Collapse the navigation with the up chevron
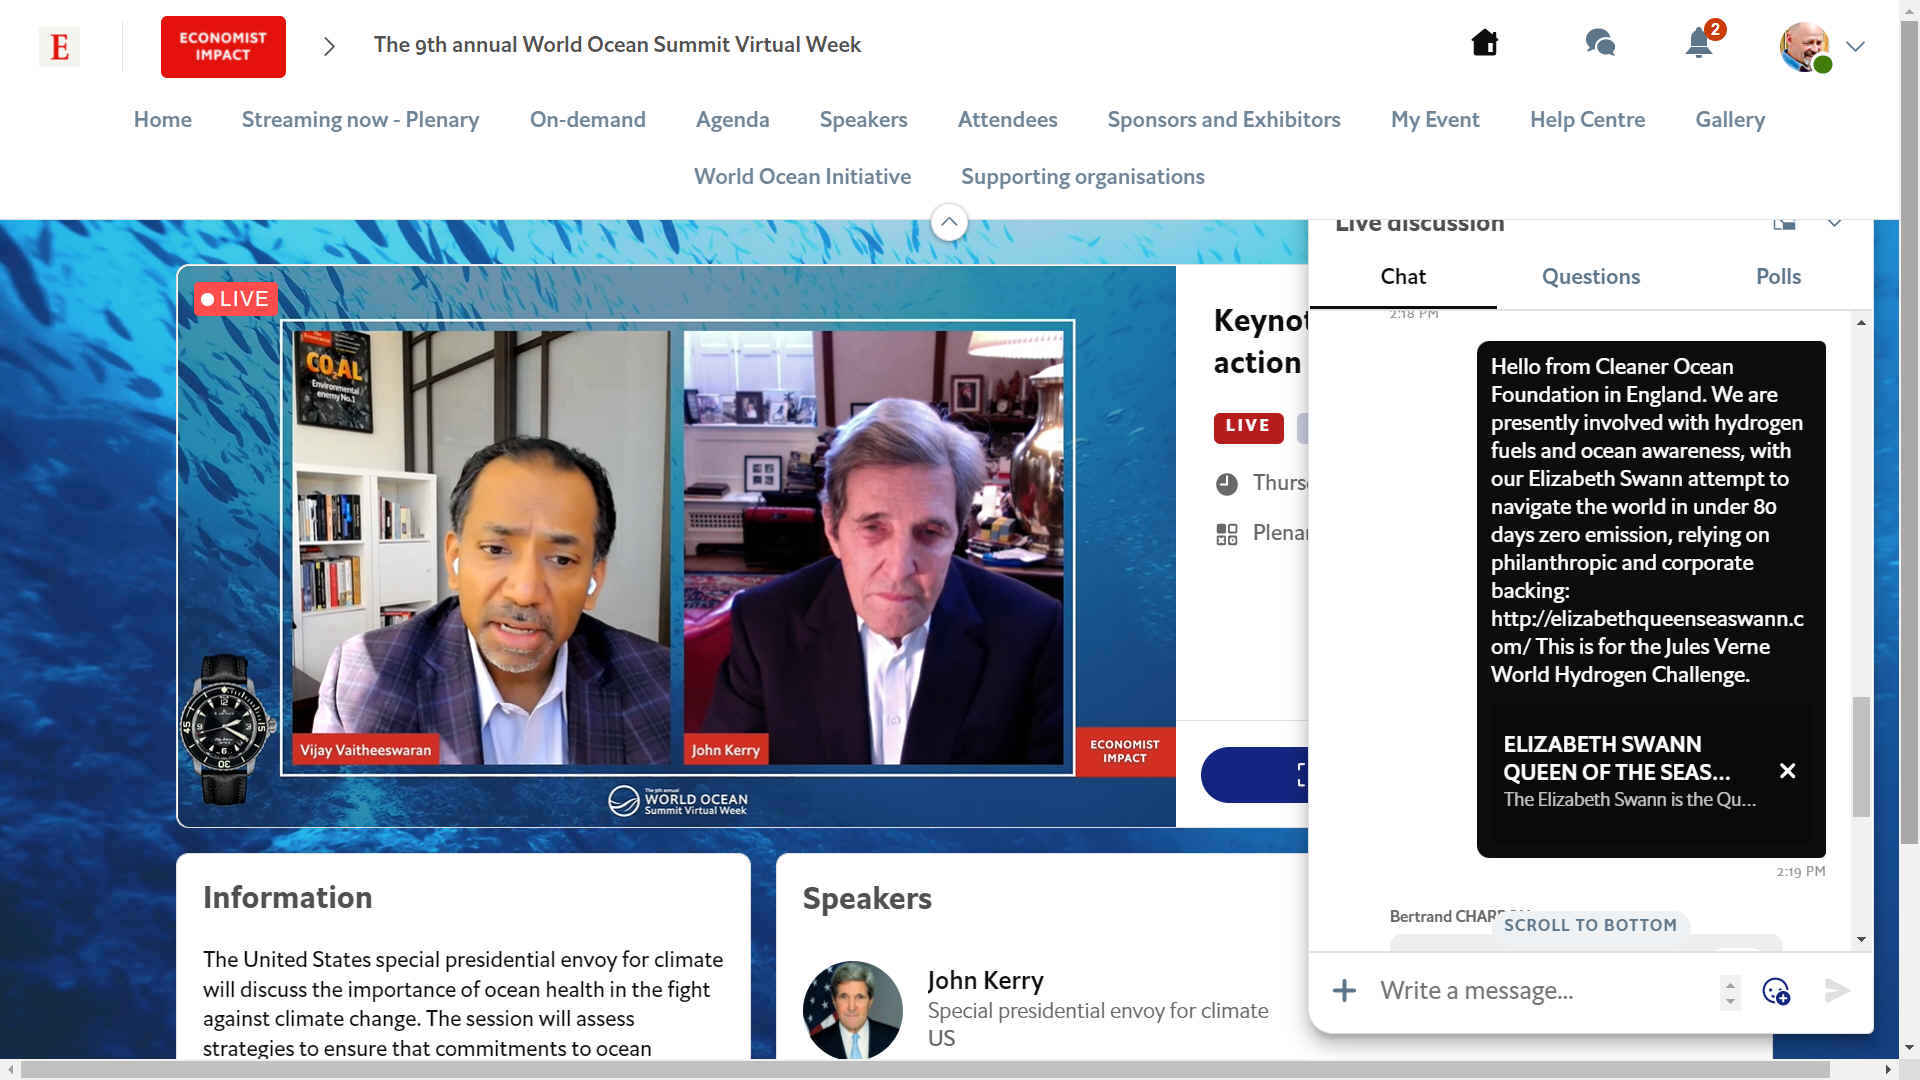 coord(949,222)
